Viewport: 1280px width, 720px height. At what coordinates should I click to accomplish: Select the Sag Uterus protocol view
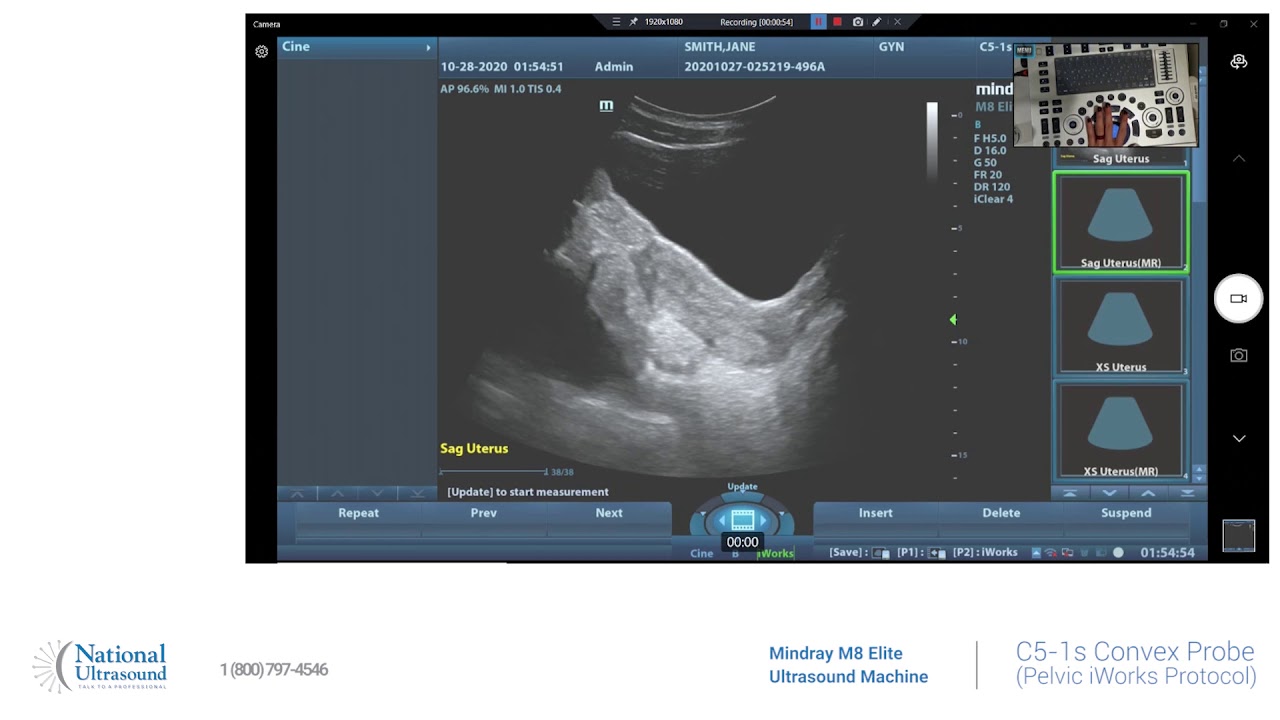pos(1120,158)
